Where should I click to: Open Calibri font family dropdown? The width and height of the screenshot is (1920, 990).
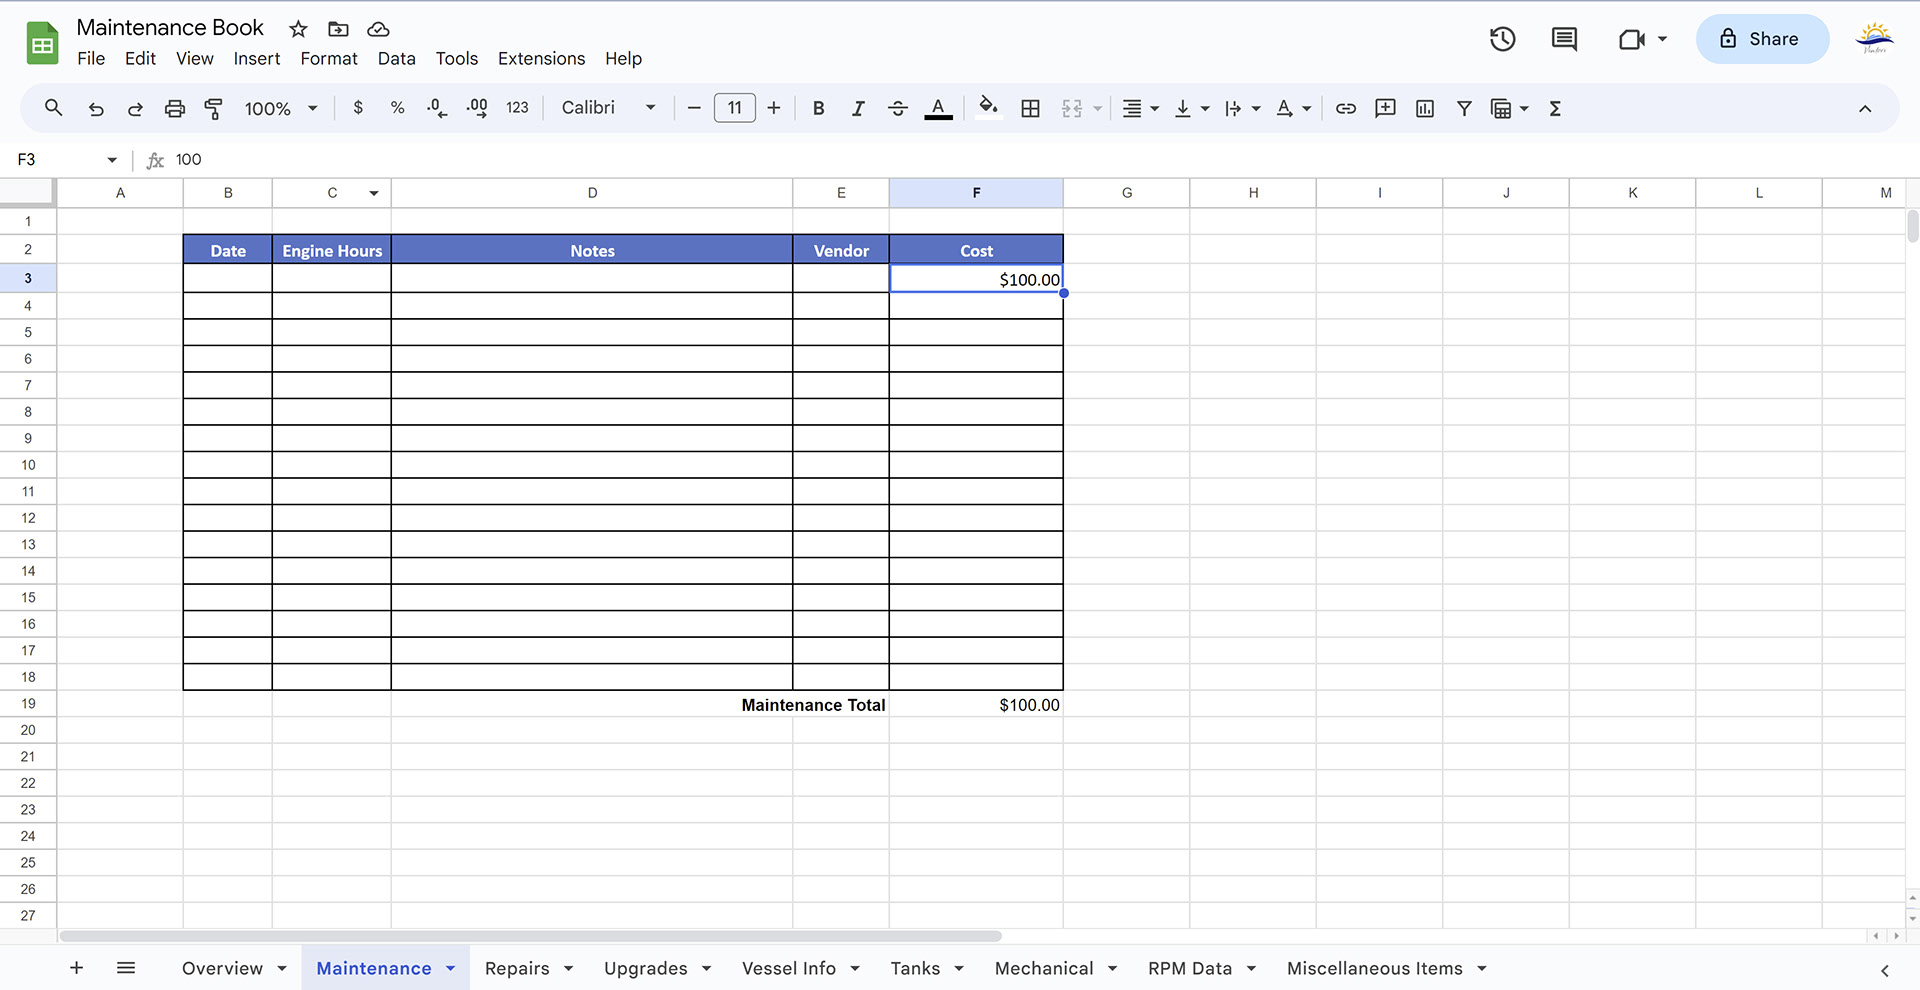click(608, 108)
